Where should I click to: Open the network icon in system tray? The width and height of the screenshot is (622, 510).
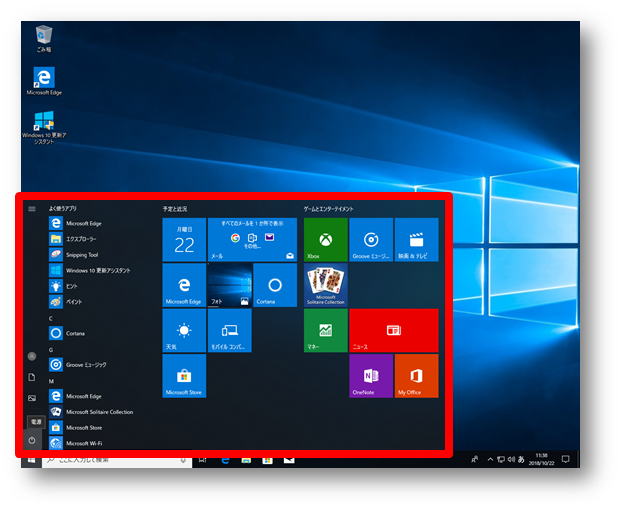tap(501, 459)
